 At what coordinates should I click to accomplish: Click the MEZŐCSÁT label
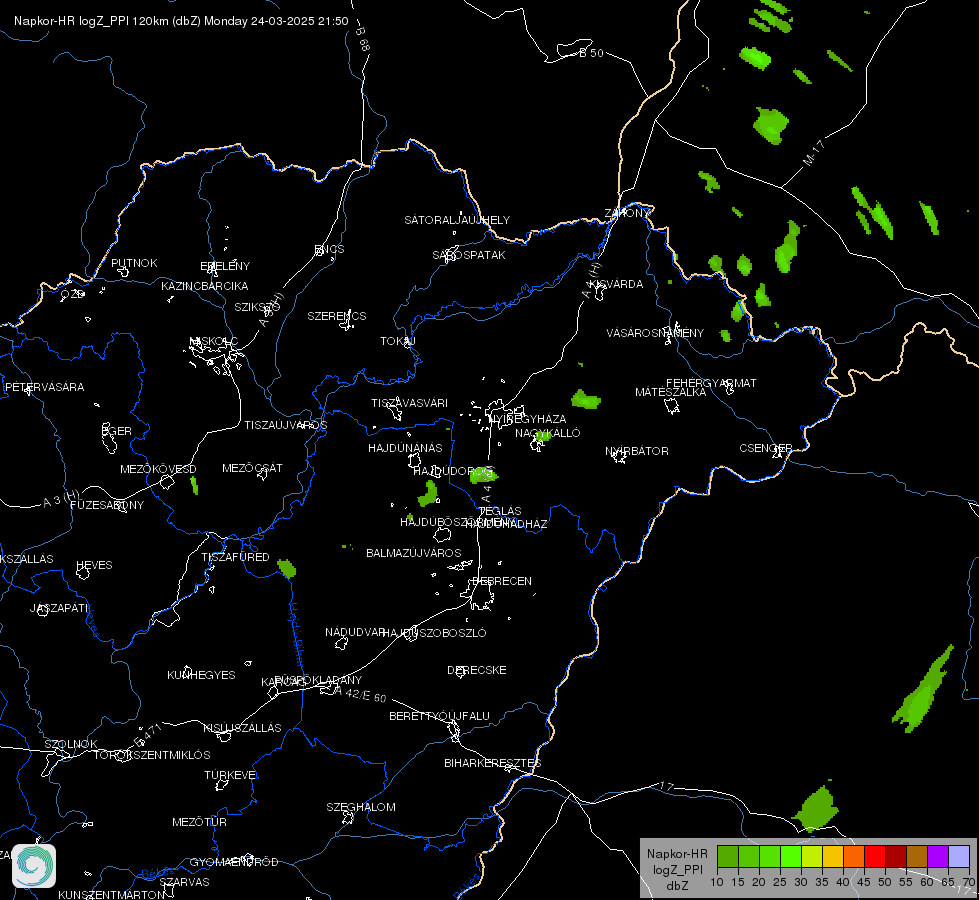click(252, 468)
